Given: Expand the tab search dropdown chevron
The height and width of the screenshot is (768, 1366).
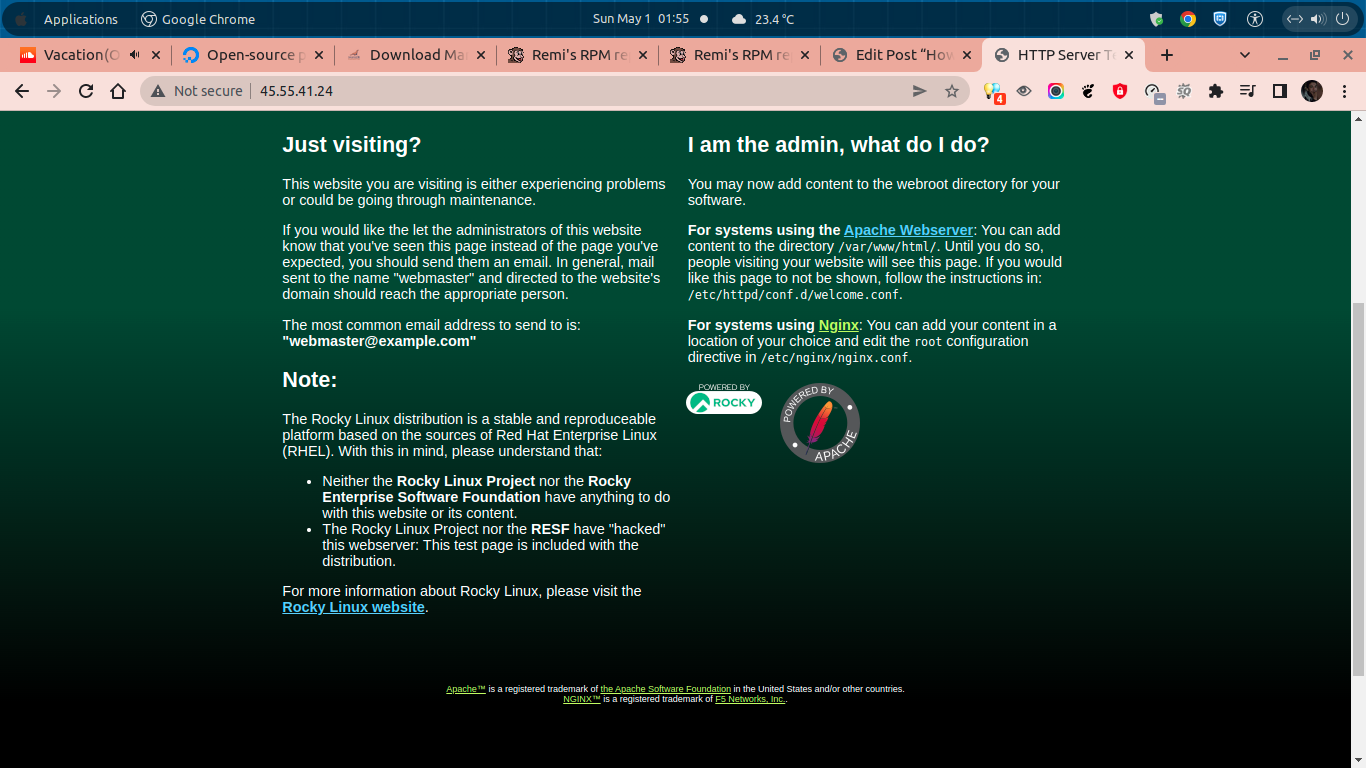Looking at the screenshot, I should pyautogui.click(x=1245, y=55).
